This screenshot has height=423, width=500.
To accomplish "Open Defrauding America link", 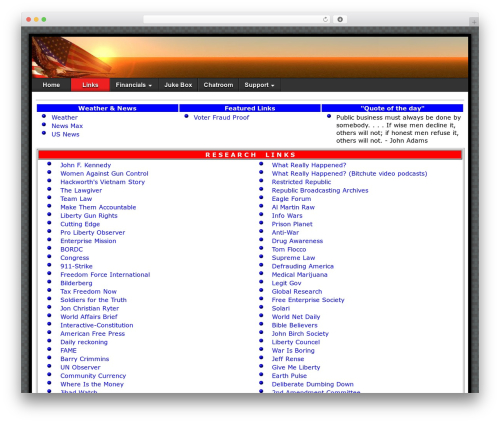I will 303,266.
